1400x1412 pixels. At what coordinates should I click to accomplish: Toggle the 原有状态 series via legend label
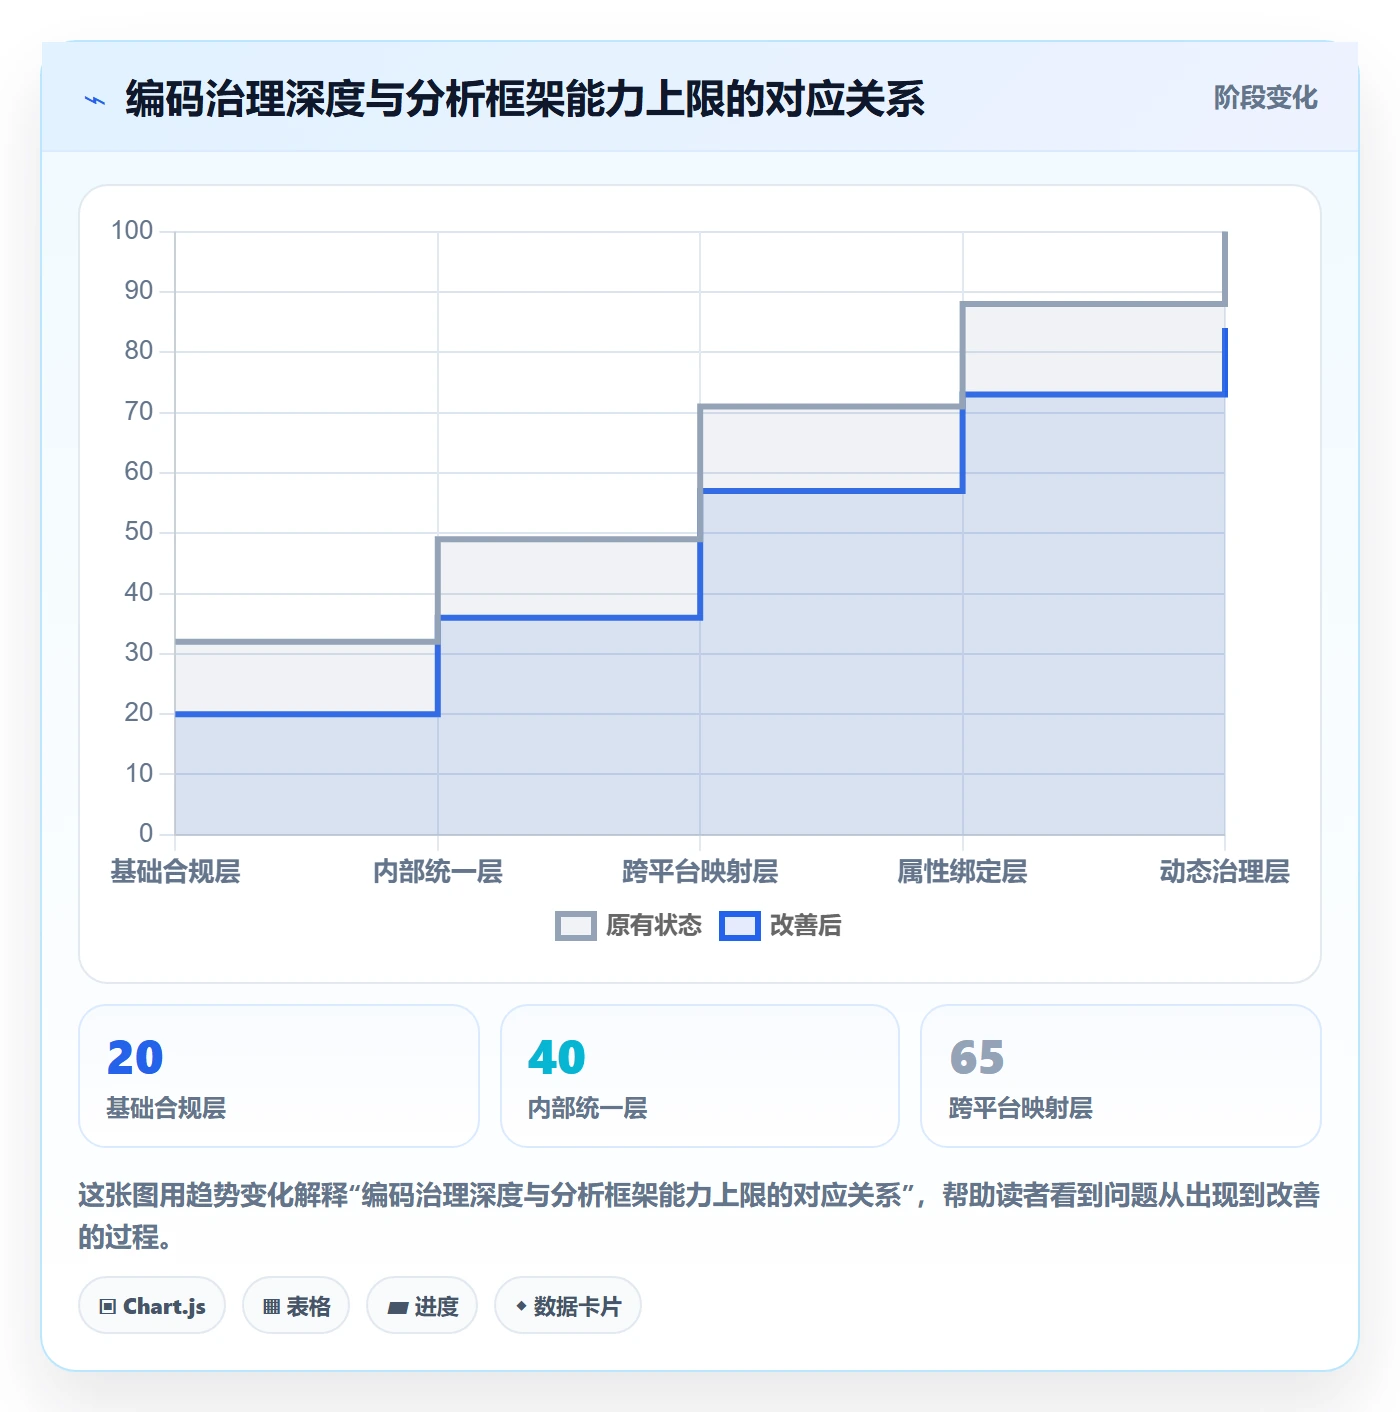pos(654,926)
